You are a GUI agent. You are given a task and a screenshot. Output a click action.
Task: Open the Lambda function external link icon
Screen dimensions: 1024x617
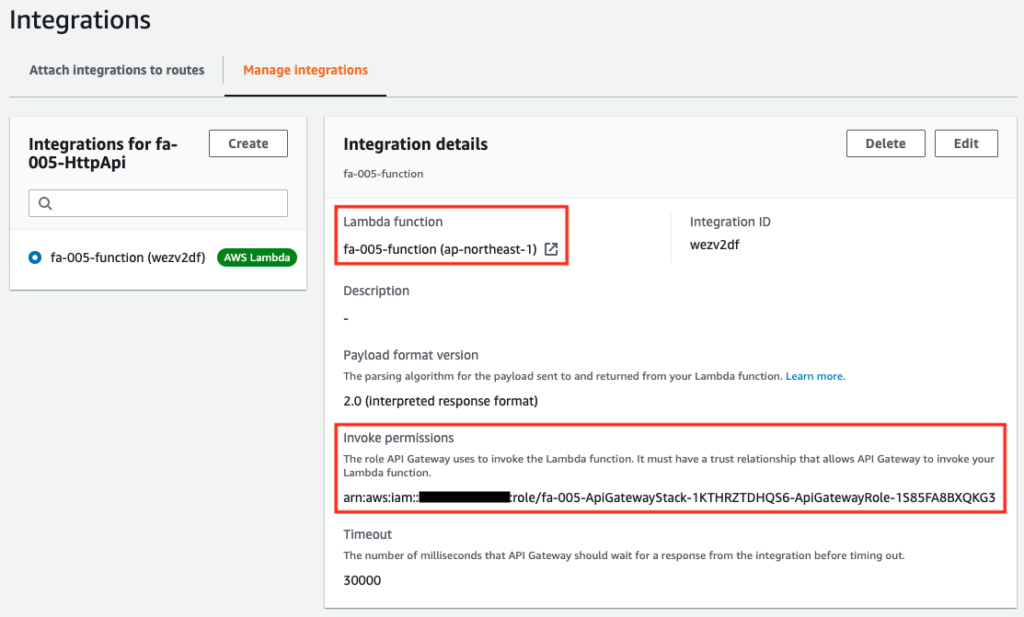(551, 249)
